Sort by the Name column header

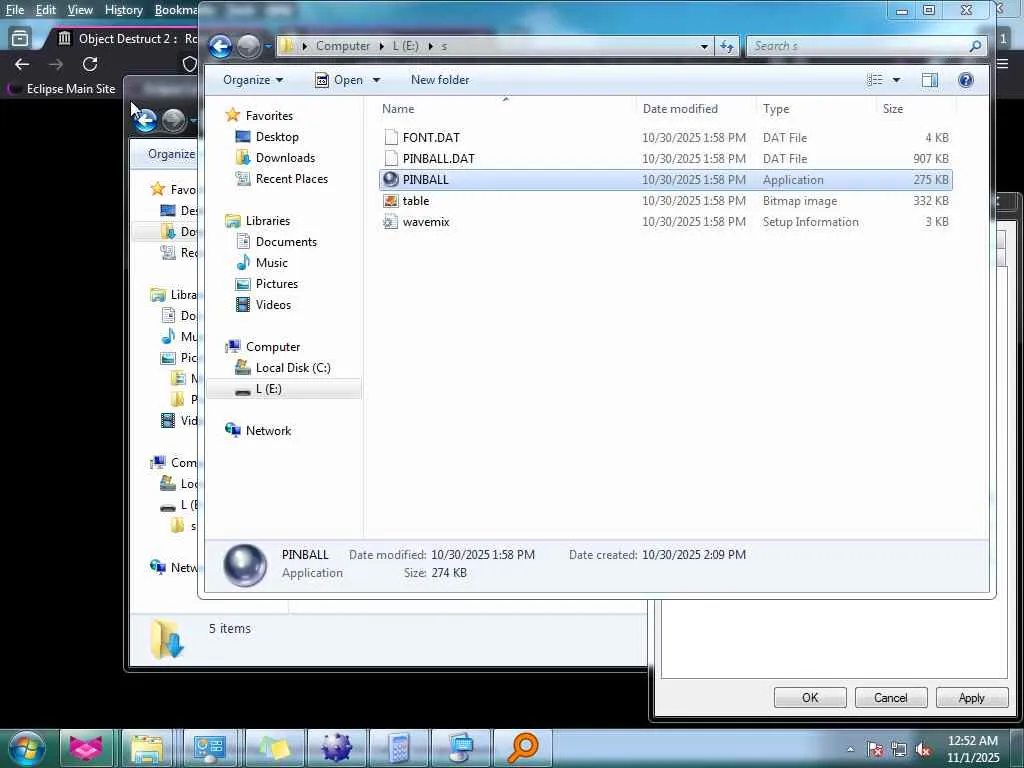[506, 109]
